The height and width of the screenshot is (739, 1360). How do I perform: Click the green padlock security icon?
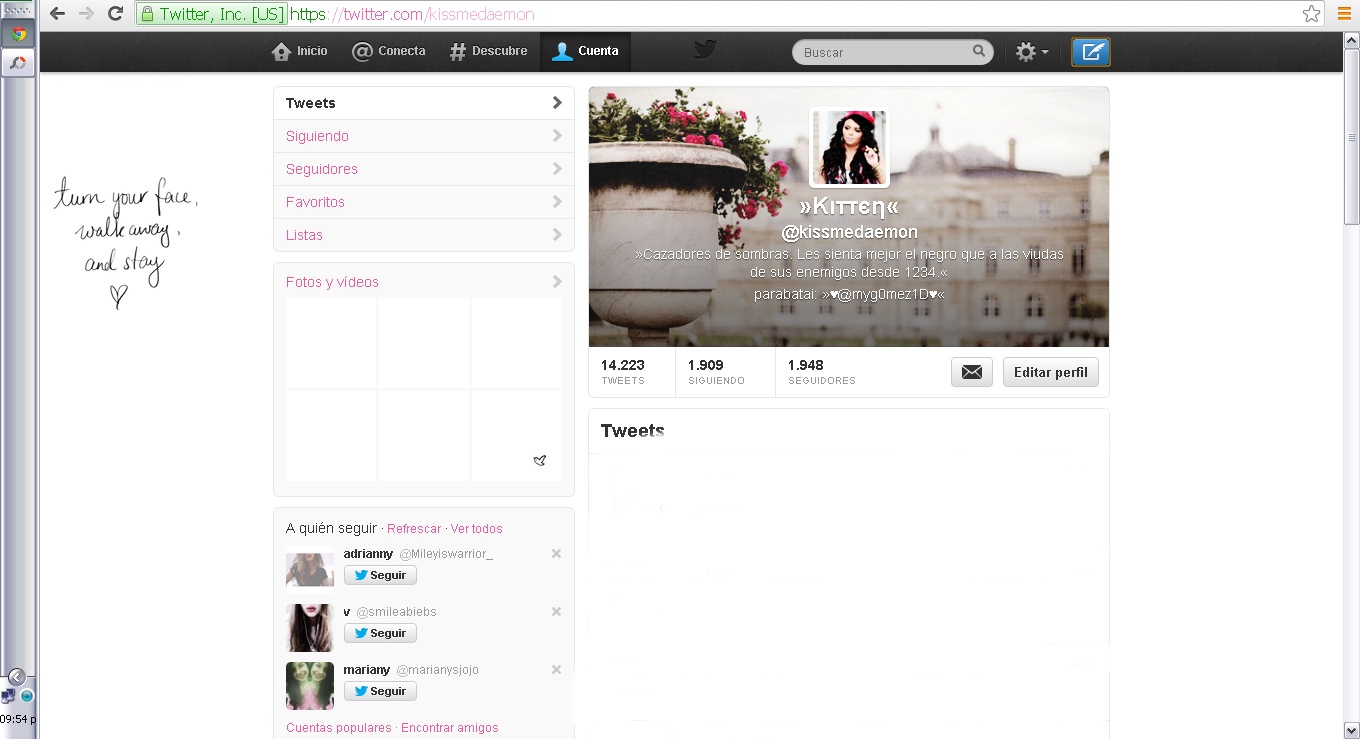point(148,14)
